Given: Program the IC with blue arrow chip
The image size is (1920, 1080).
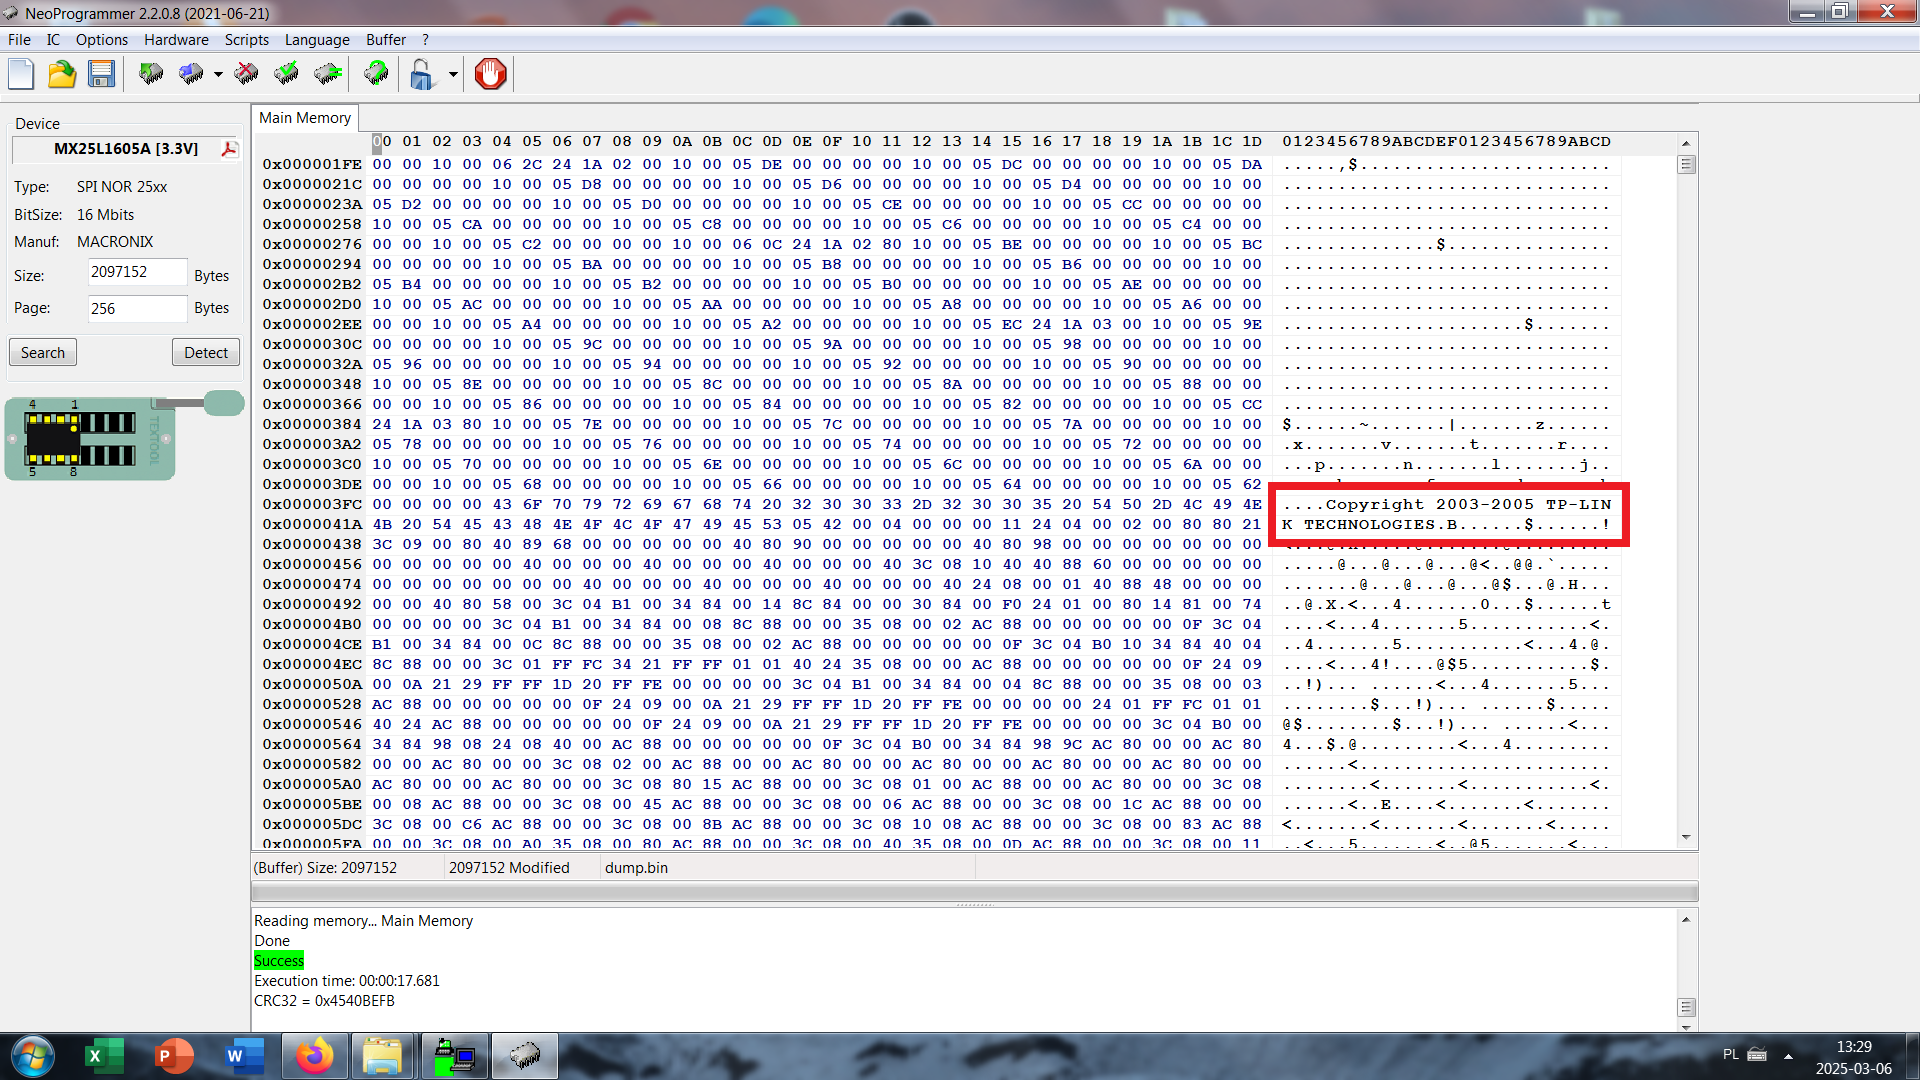Looking at the screenshot, I should pyautogui.click(x=191, y=74).
